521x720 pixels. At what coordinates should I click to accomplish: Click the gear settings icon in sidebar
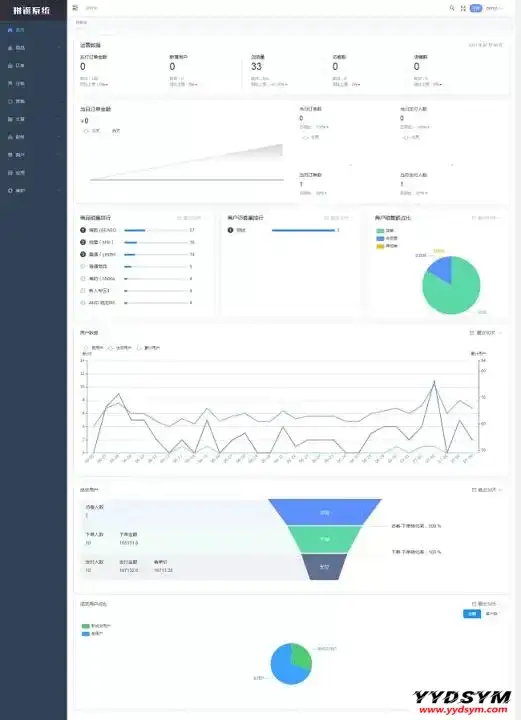[10, 190]
